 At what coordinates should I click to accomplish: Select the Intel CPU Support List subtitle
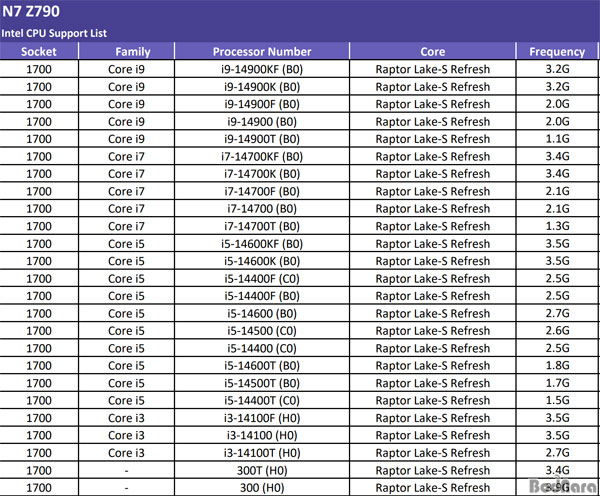pyautogui.click(x=54, y=33)
